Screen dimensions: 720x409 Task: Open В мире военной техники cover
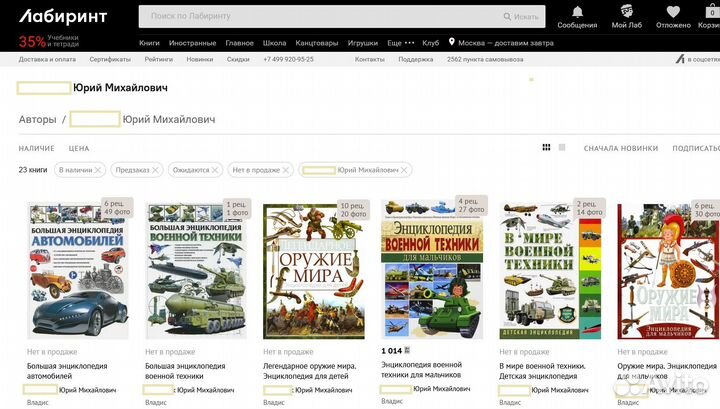550,271
